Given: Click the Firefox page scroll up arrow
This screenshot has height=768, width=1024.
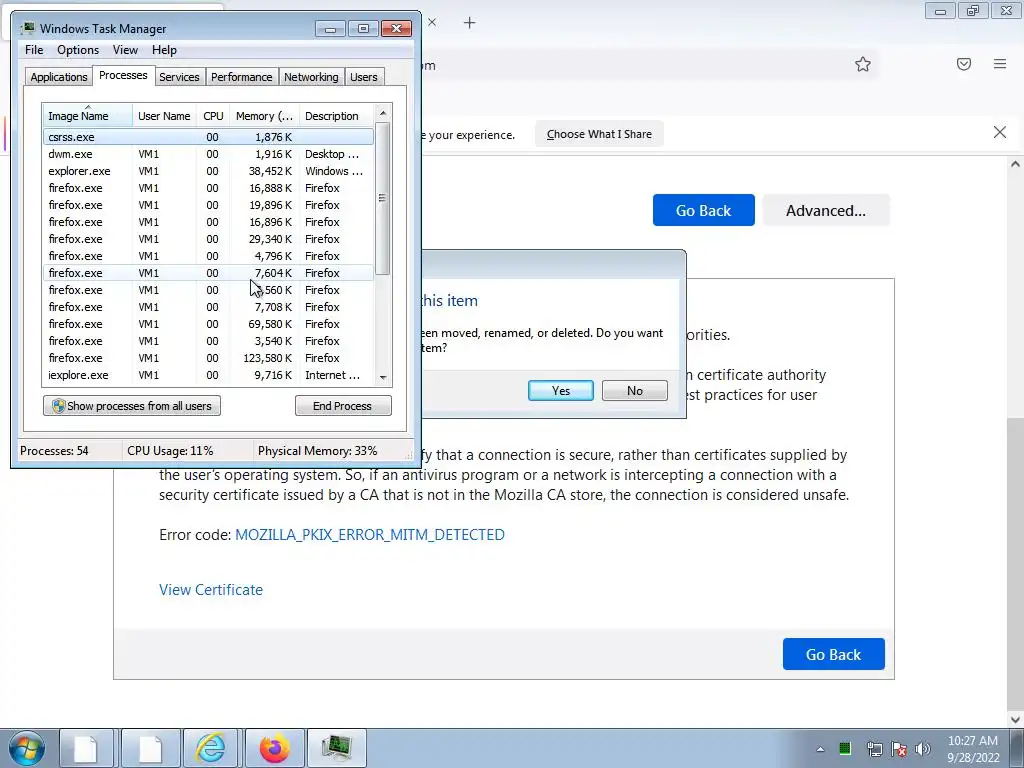Looking at the screenshot, I should pyautogui.click(x=1016, y=165).
